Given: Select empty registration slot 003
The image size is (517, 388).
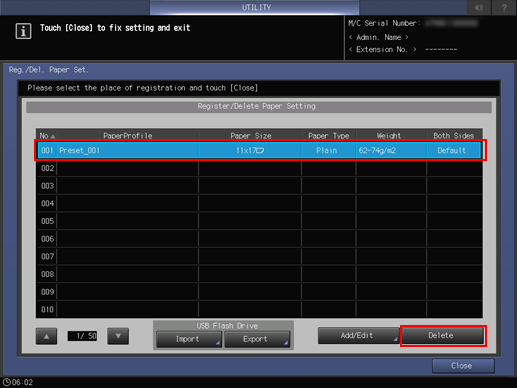Looking at the screenshot, I should point(259,186).
